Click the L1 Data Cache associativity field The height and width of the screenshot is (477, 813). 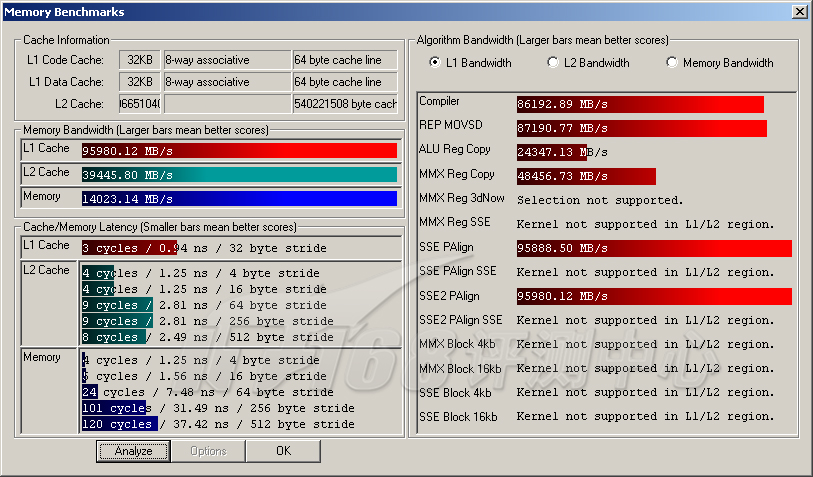[226, 82]
